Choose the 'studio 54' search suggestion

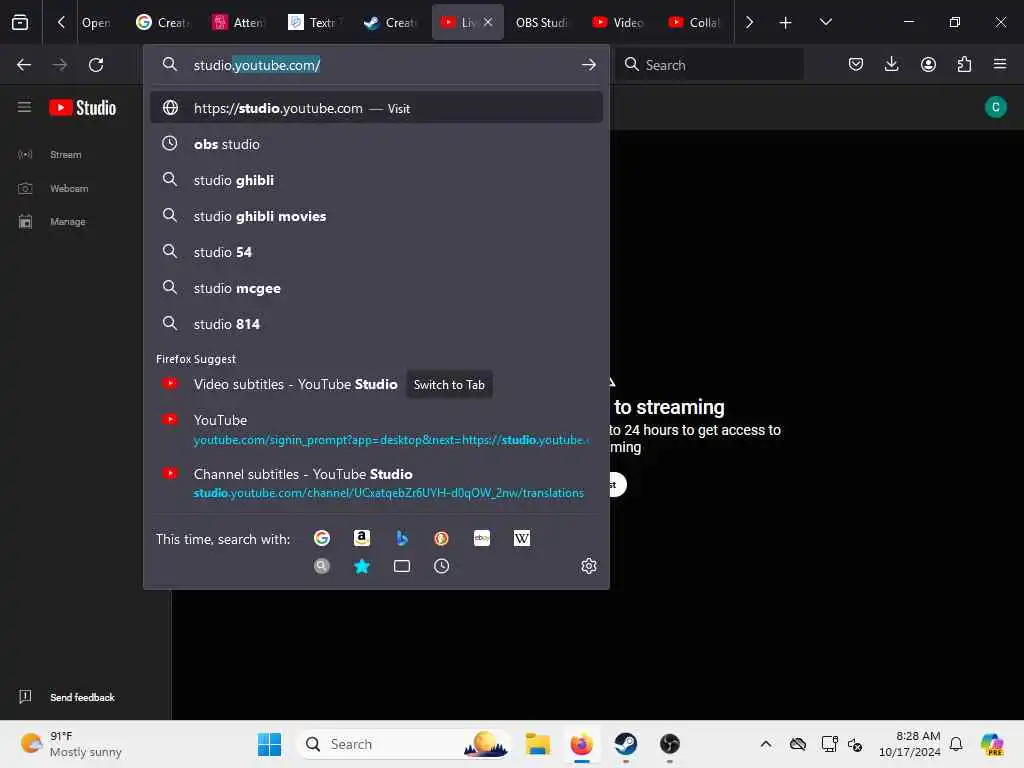coord(376,252)
